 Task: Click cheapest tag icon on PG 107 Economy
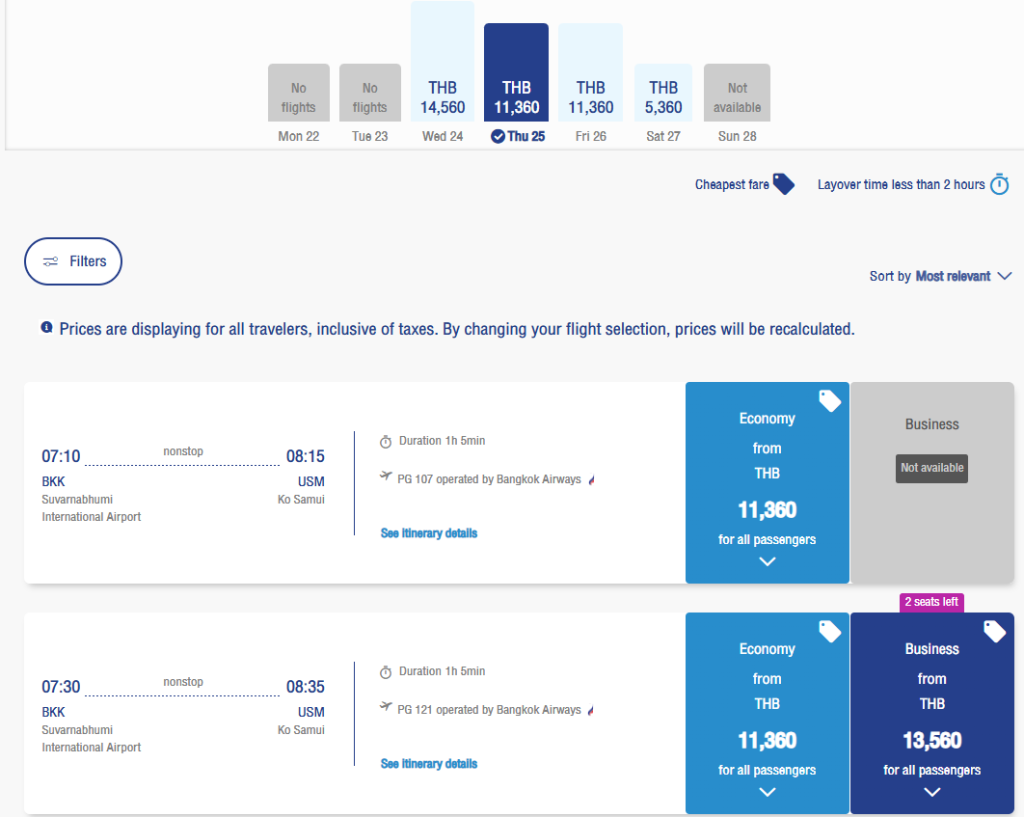coord(829,400)
